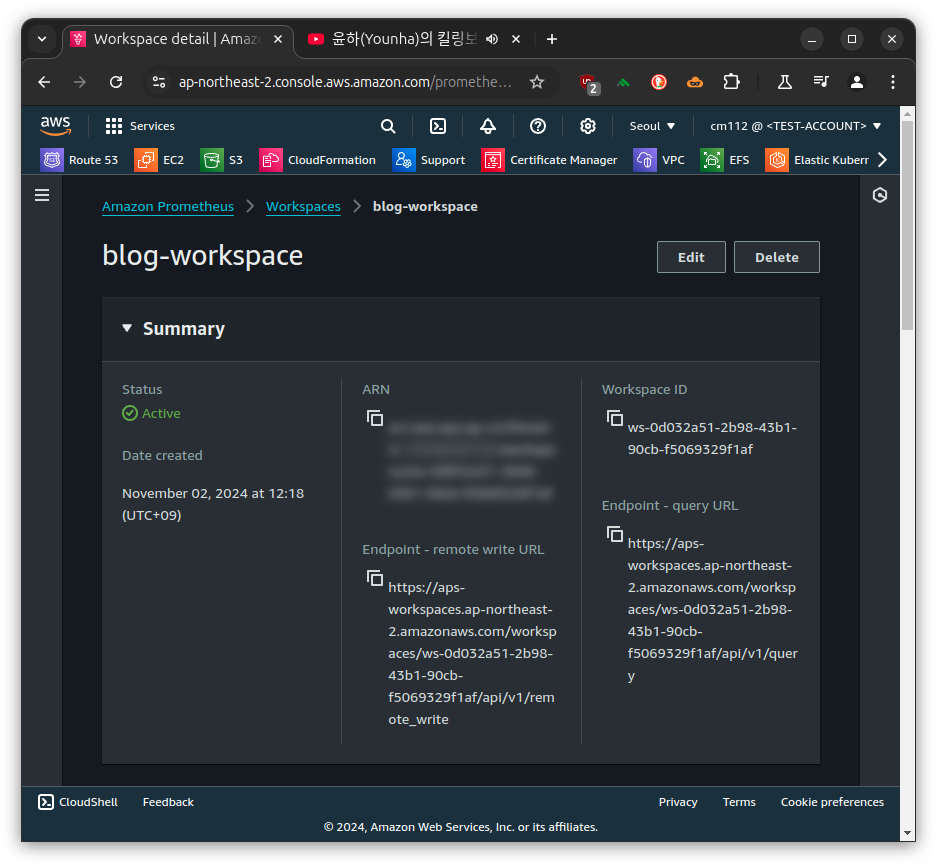
Task: Select the date created value
Action: 213,504
